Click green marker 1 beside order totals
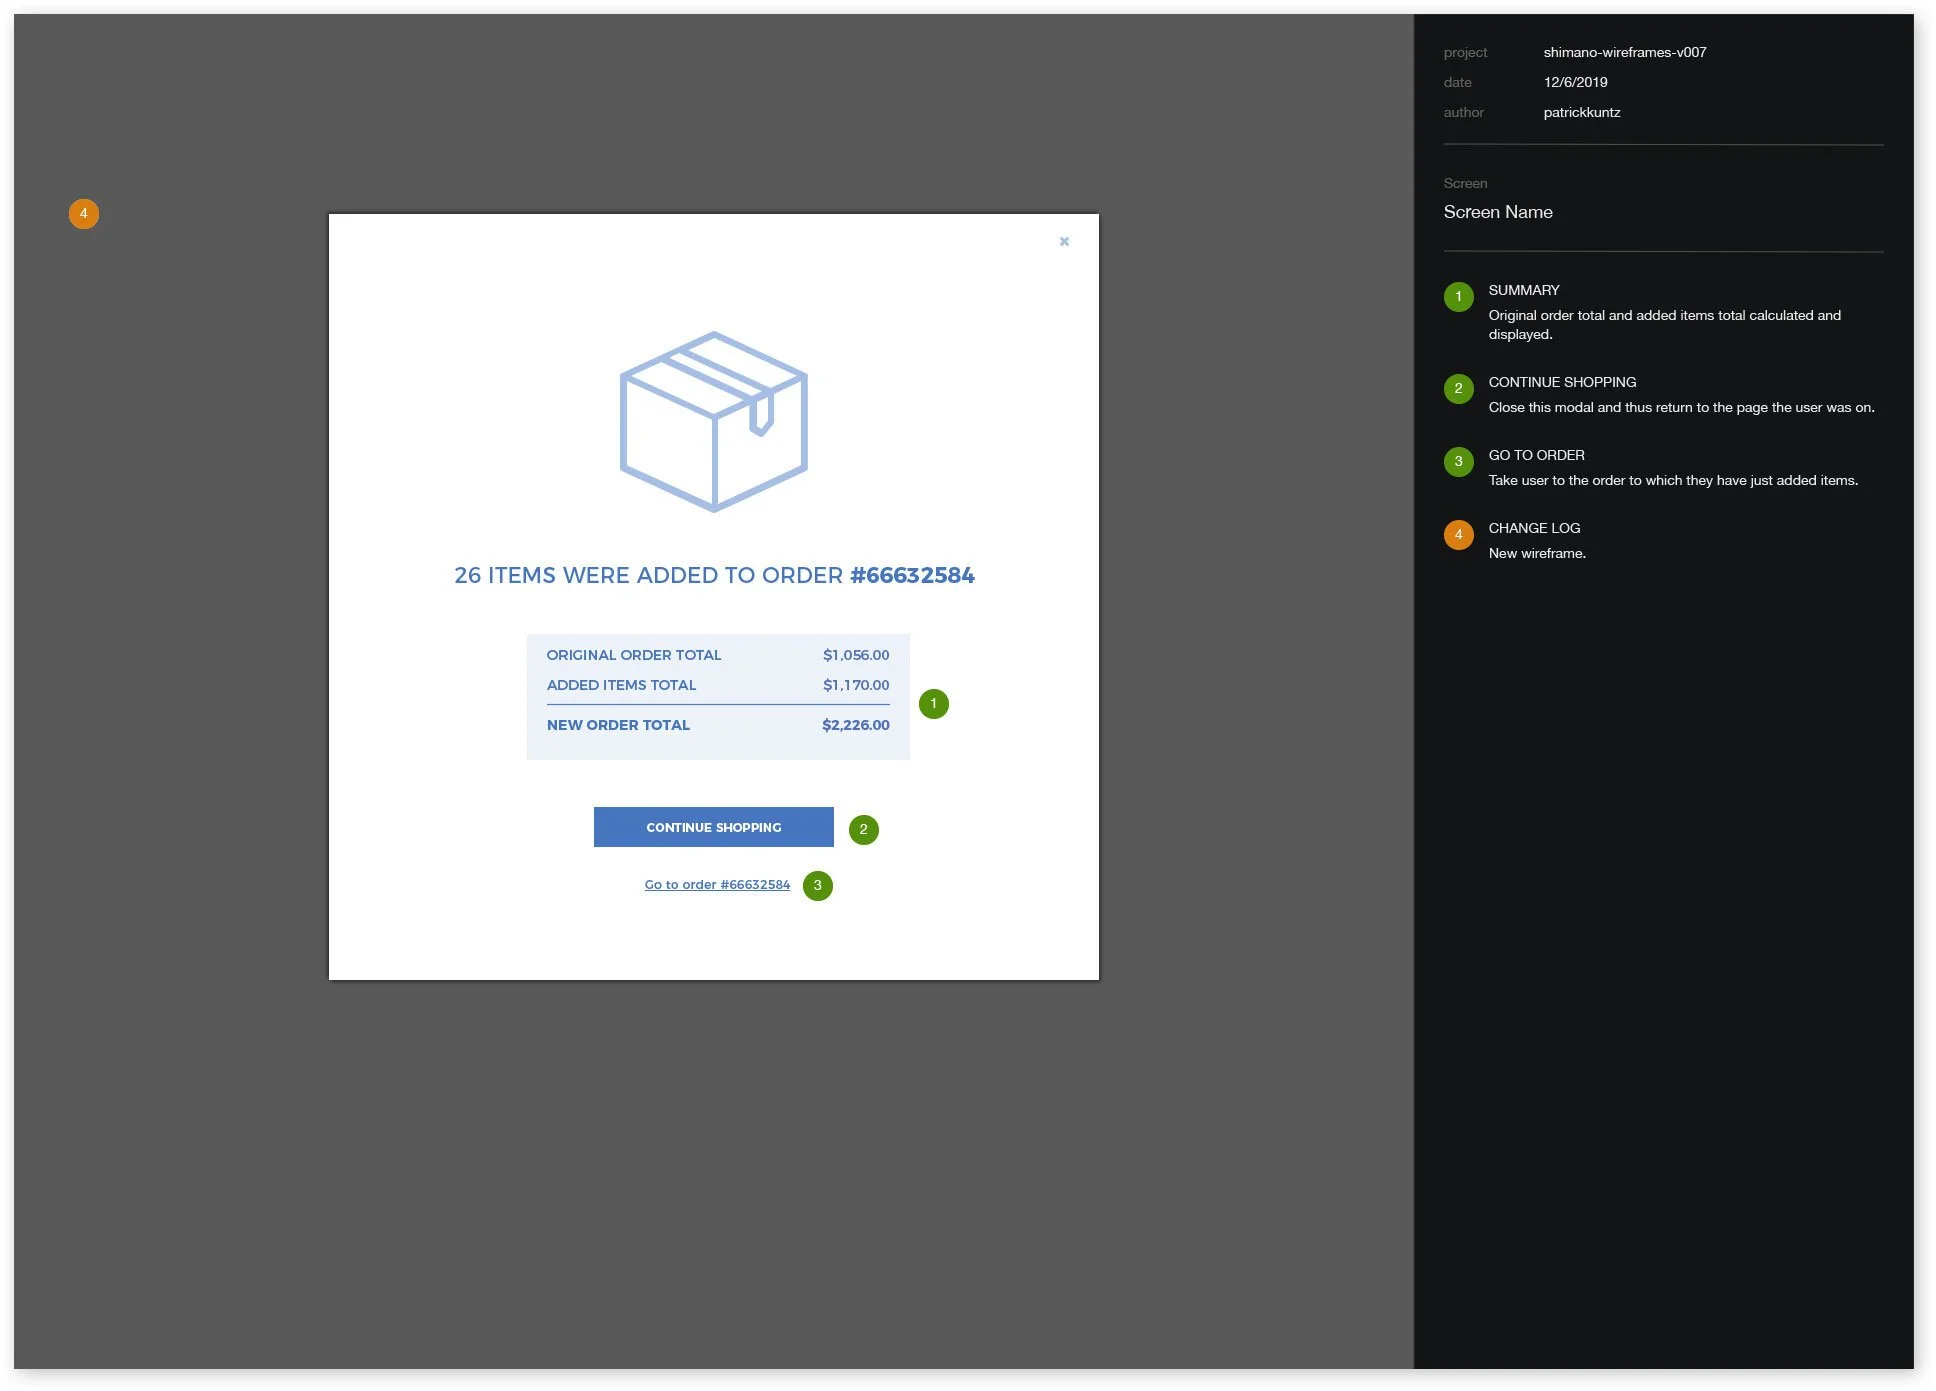1936x1391 pixels. tap(933, 704)
